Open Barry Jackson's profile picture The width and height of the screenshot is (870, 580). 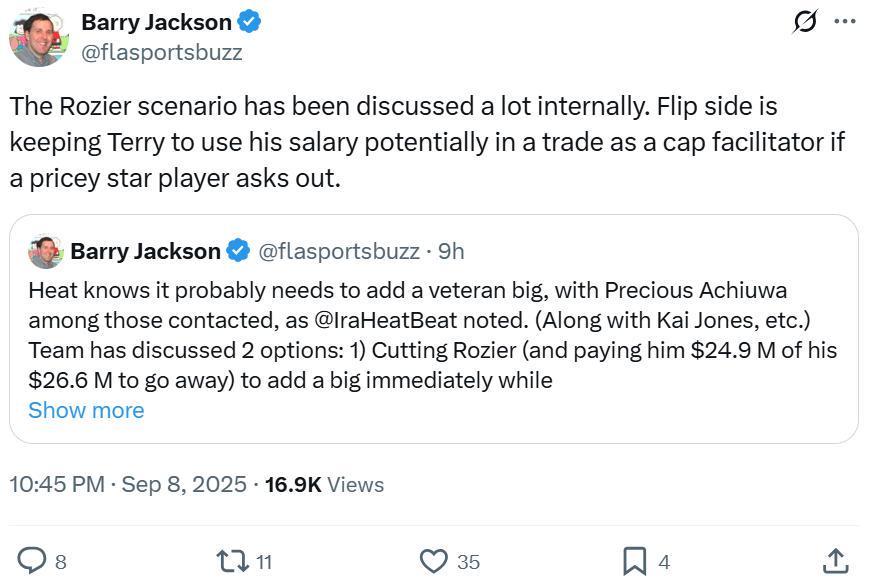(x=39, y=37)
